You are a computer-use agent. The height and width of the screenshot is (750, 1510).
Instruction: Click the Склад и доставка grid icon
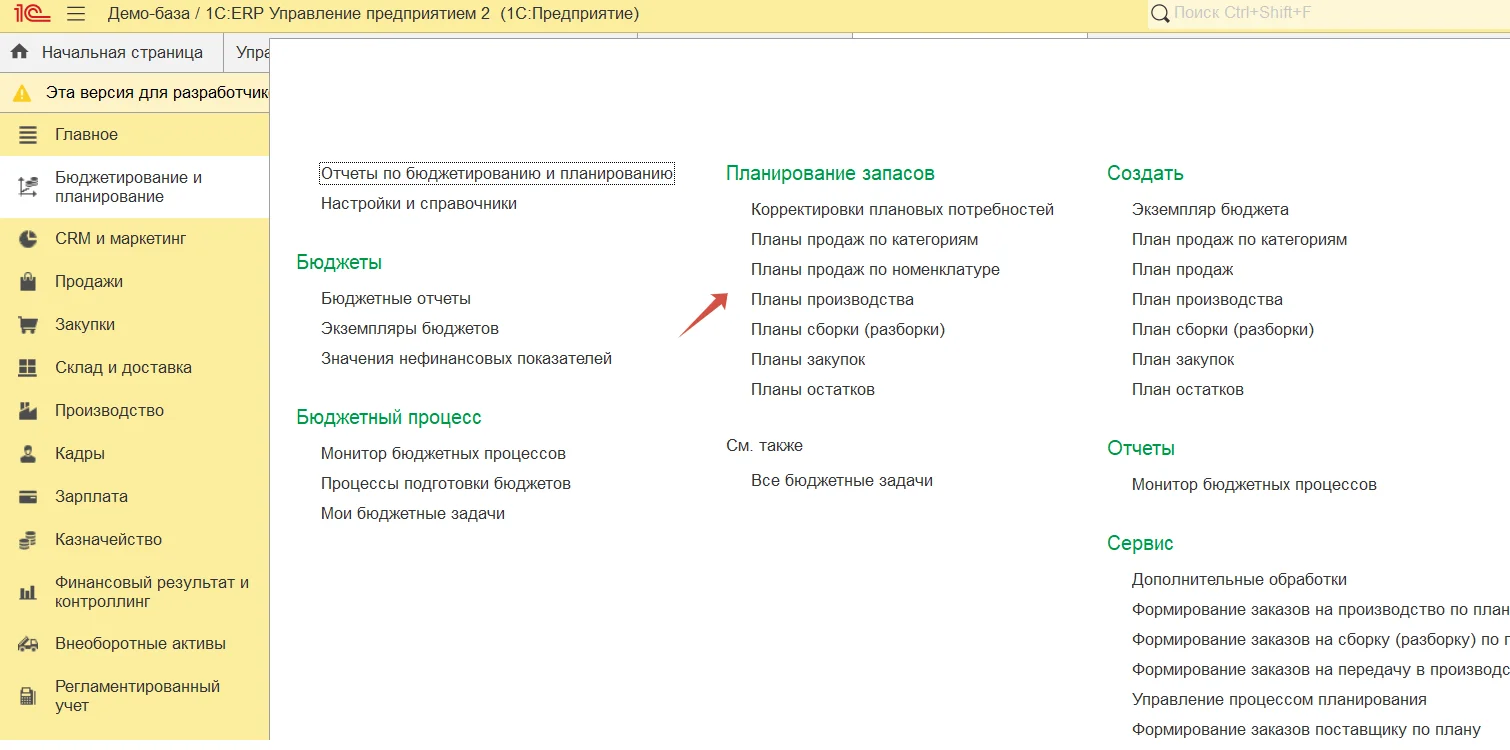[28, 368]
